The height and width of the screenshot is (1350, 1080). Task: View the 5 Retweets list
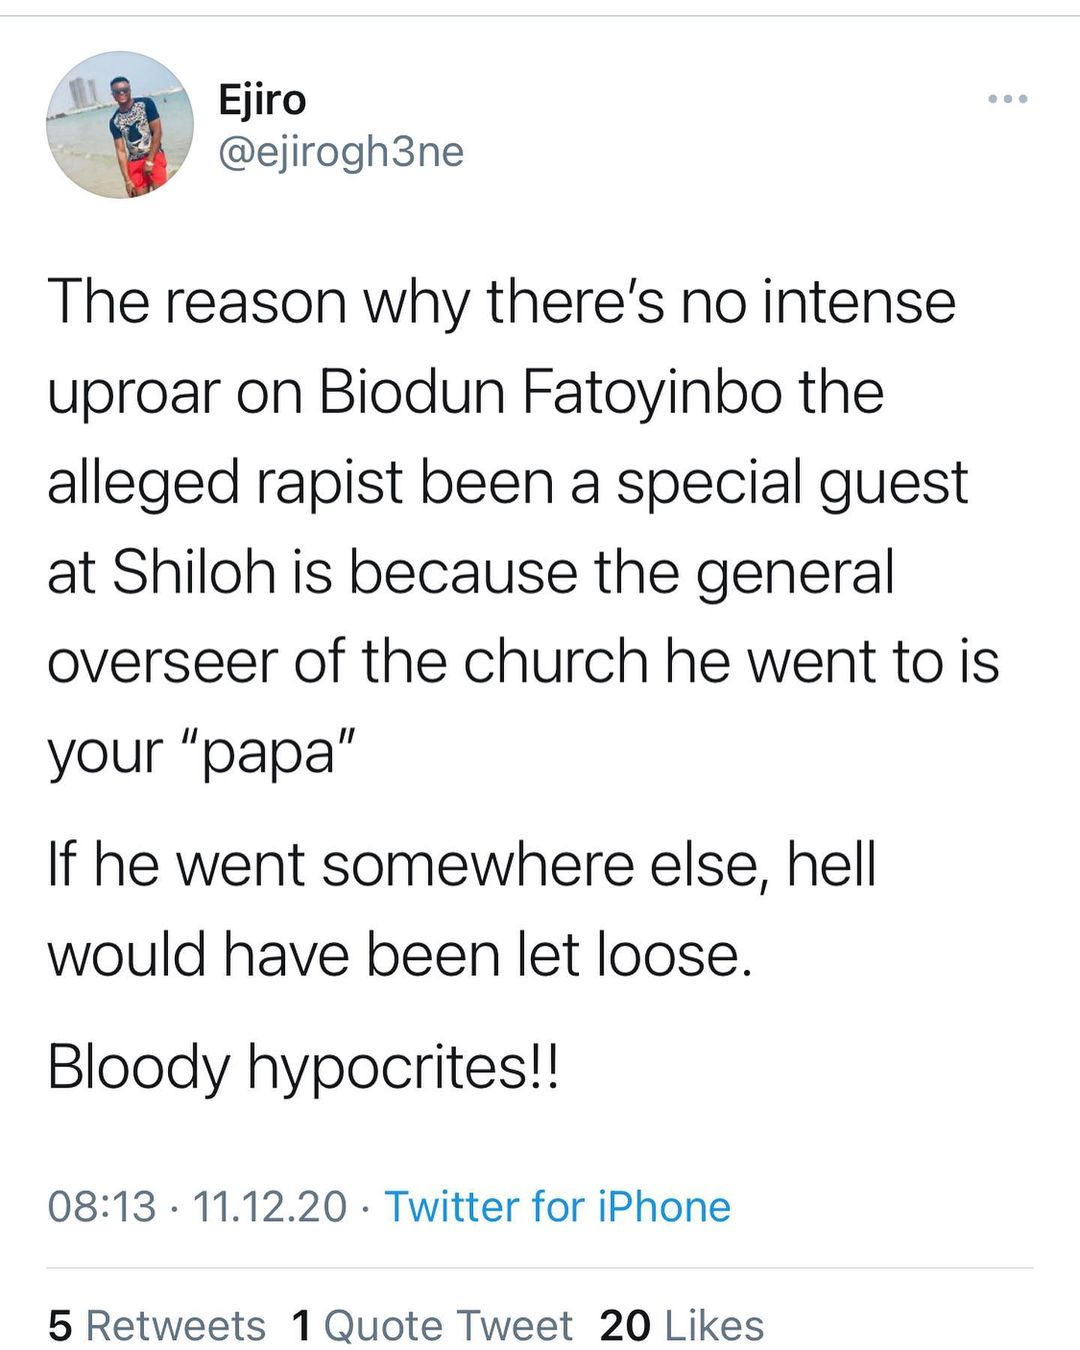[x=157, y=1326]
